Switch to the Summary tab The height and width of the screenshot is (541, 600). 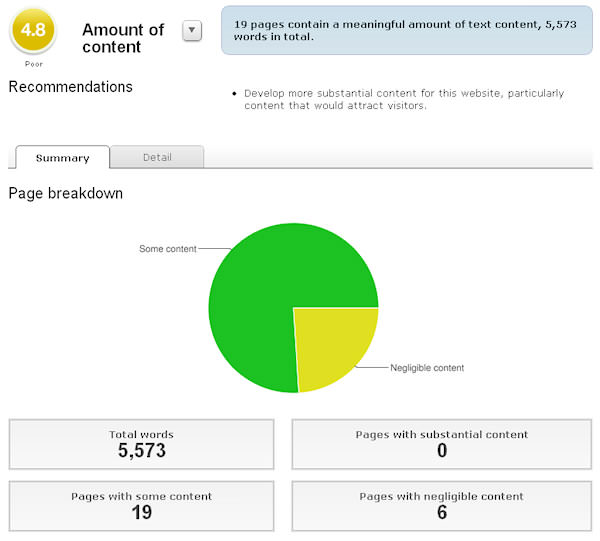pyautogui.click(x=62, y=158)
